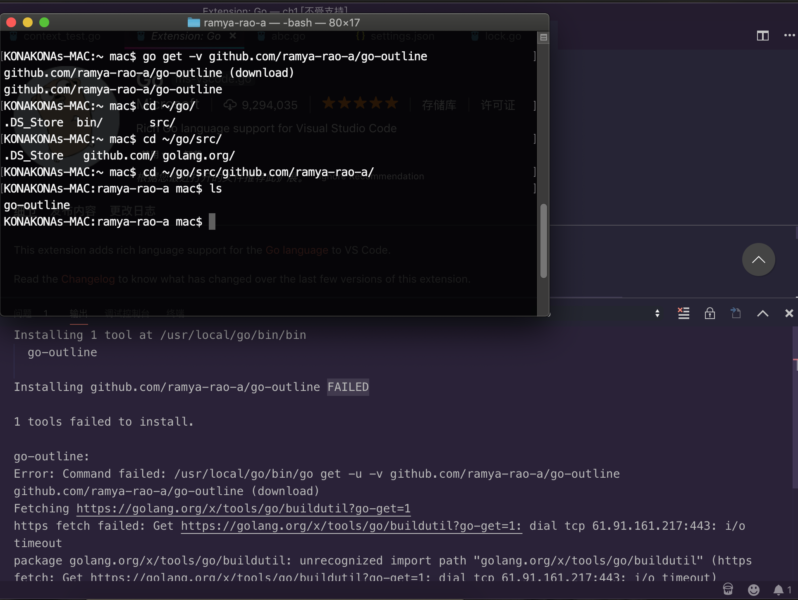
Task: Toggle the output scroll lock padlock
Action: 709,313
